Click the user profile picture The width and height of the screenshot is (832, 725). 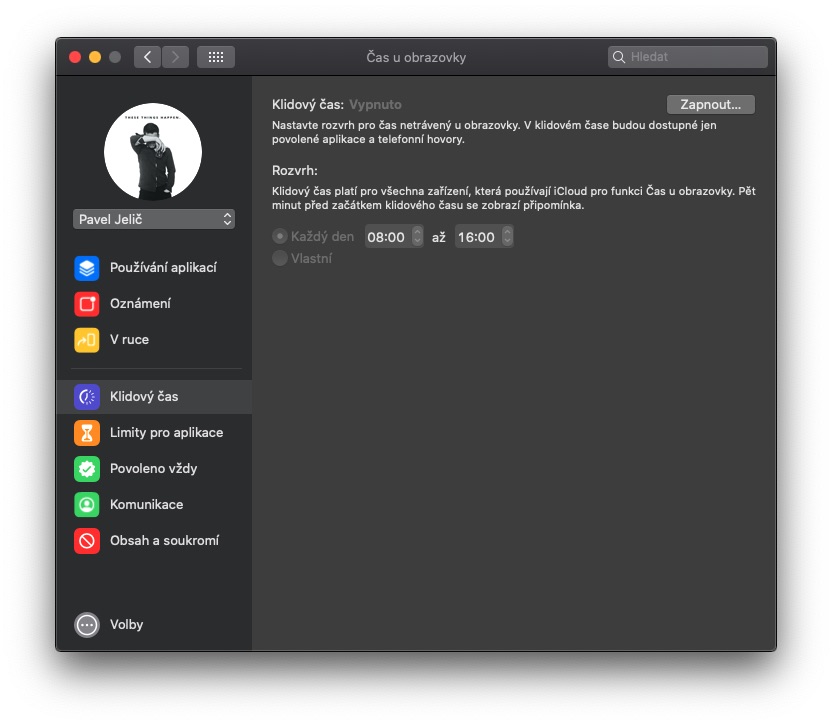153,152
